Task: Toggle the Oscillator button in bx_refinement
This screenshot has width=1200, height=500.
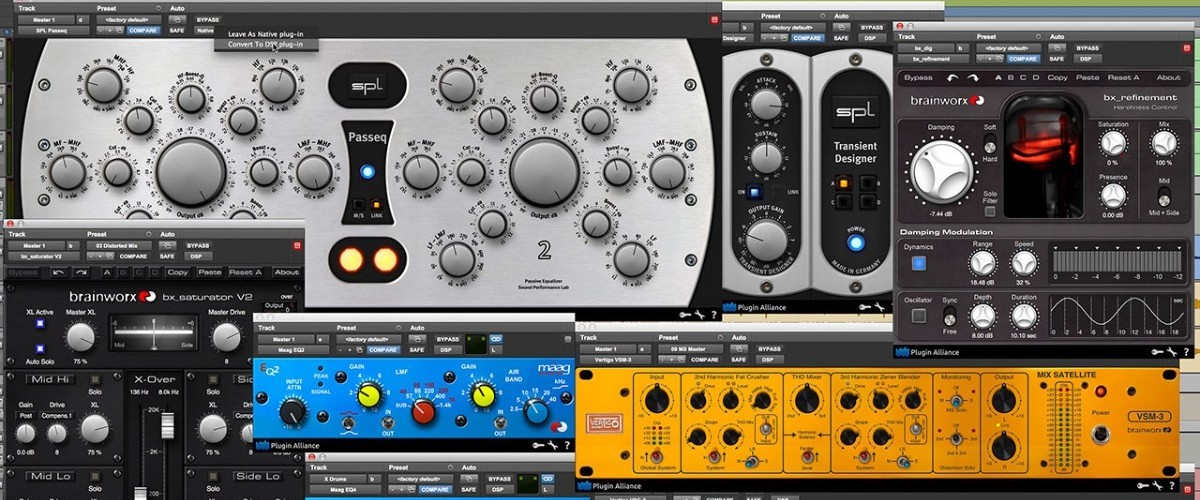Action: 917,316
